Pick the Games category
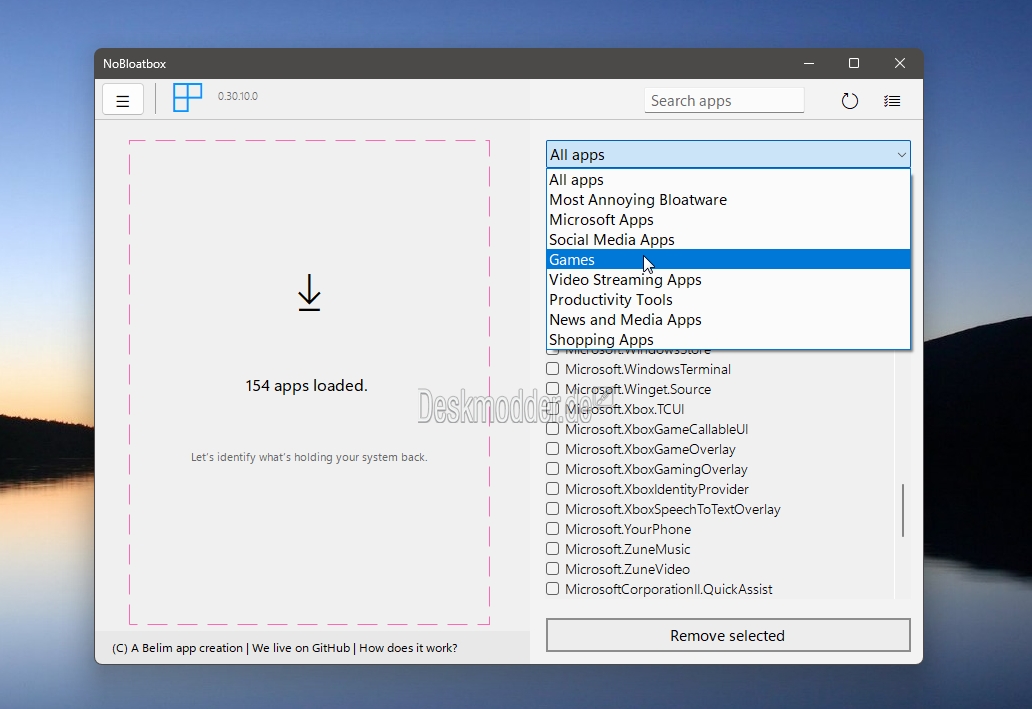This screenshot has width=1032, height=709. 729,259
